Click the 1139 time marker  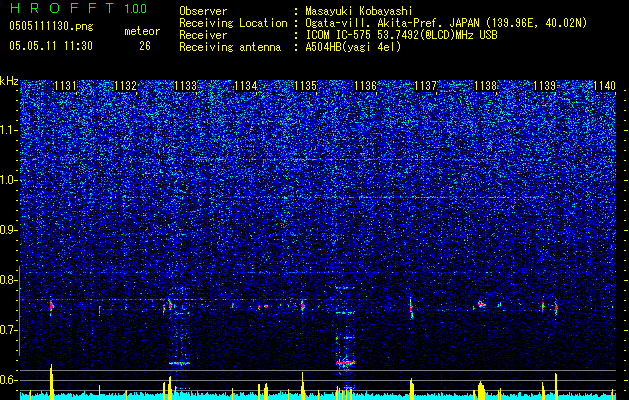pyautogui.click(x=545, y=86)
